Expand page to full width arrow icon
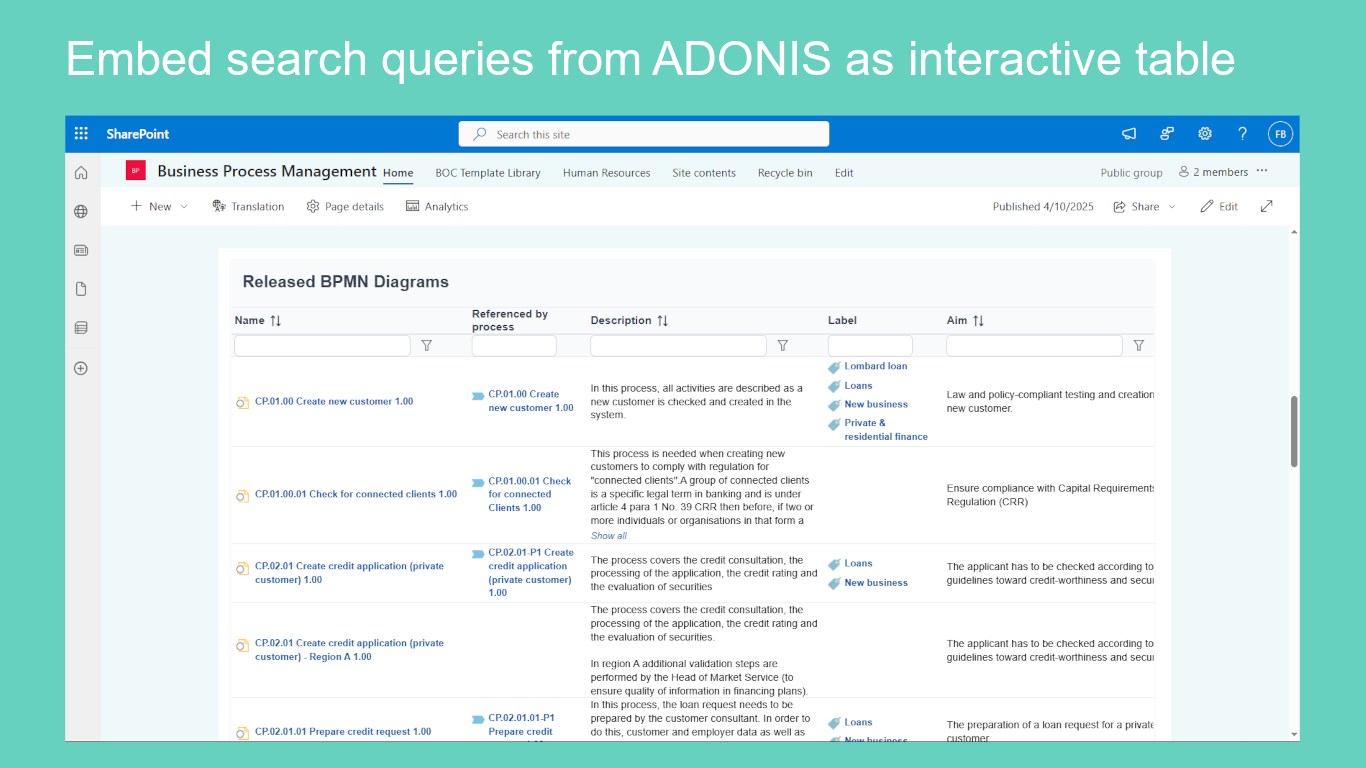Image resolution: width=1366 pixels, height=768 pixels. point(1266,206)
